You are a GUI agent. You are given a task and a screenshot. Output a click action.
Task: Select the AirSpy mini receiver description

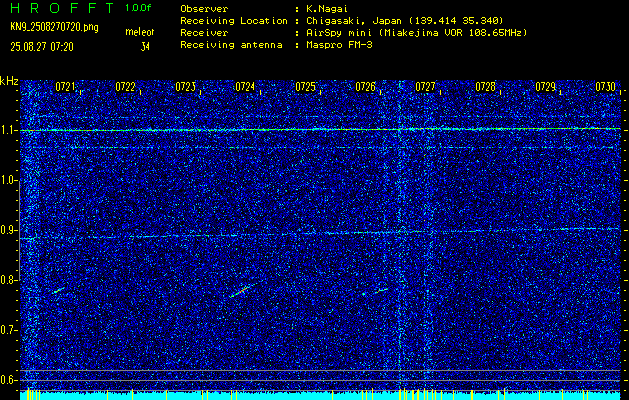click(x=416, y=32)
